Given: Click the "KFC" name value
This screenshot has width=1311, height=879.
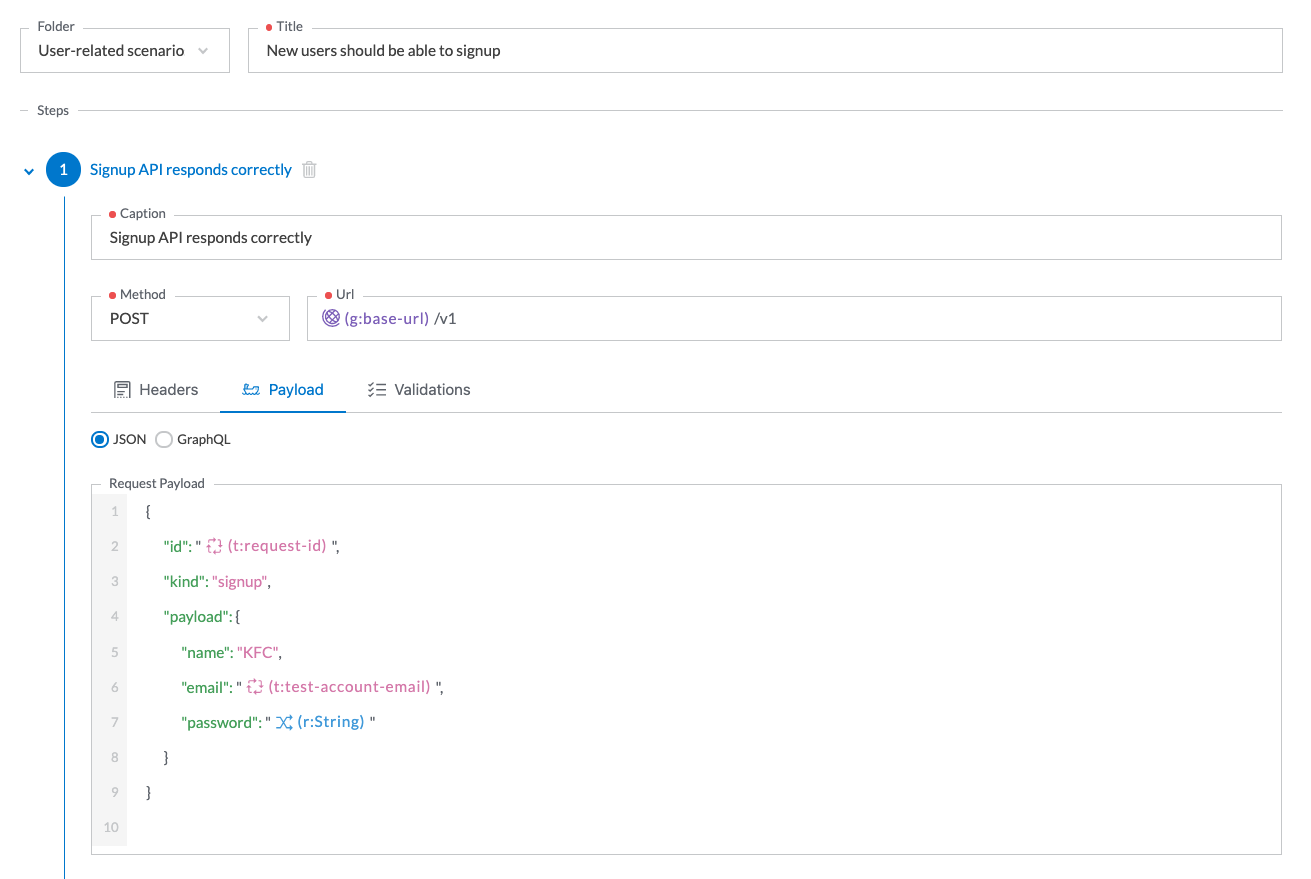Looking at the screenshot, I should (258, 652).
